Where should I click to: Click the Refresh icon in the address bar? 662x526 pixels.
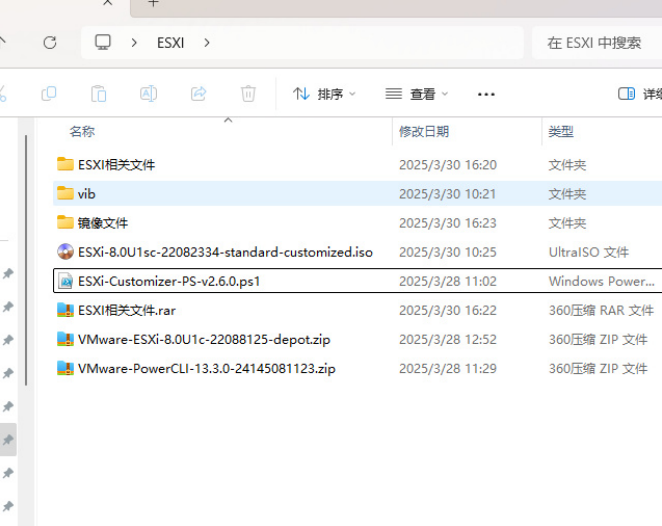tap(49, 43)
